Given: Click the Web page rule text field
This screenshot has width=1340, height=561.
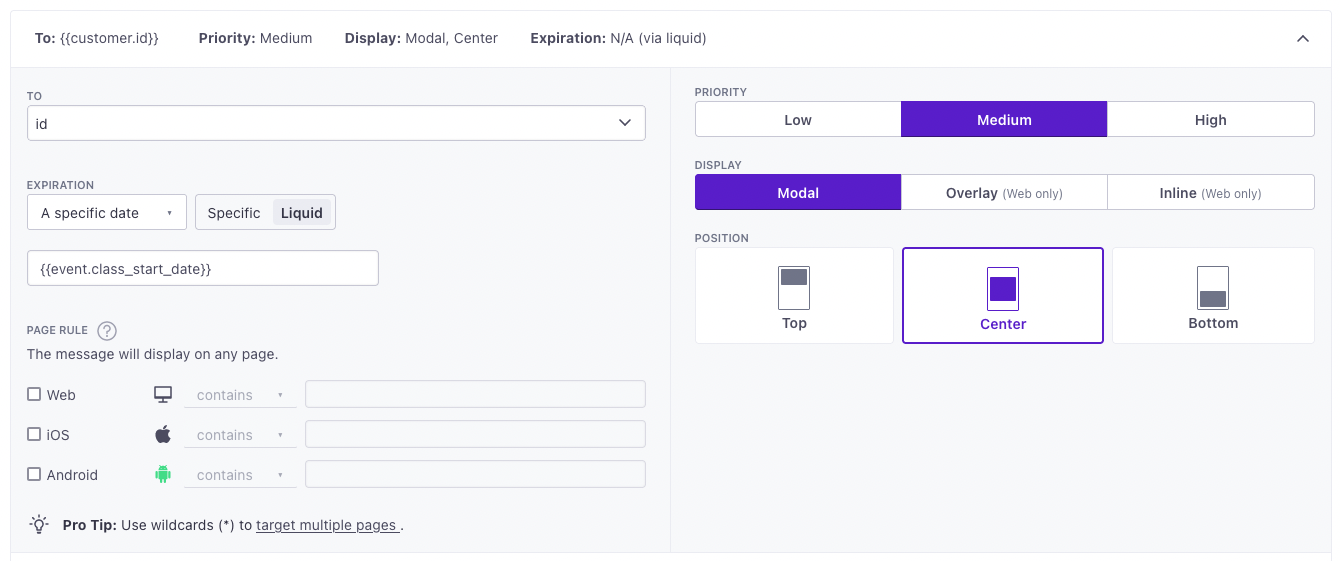Looking at the screenshot, I should (x=475, y=394).
